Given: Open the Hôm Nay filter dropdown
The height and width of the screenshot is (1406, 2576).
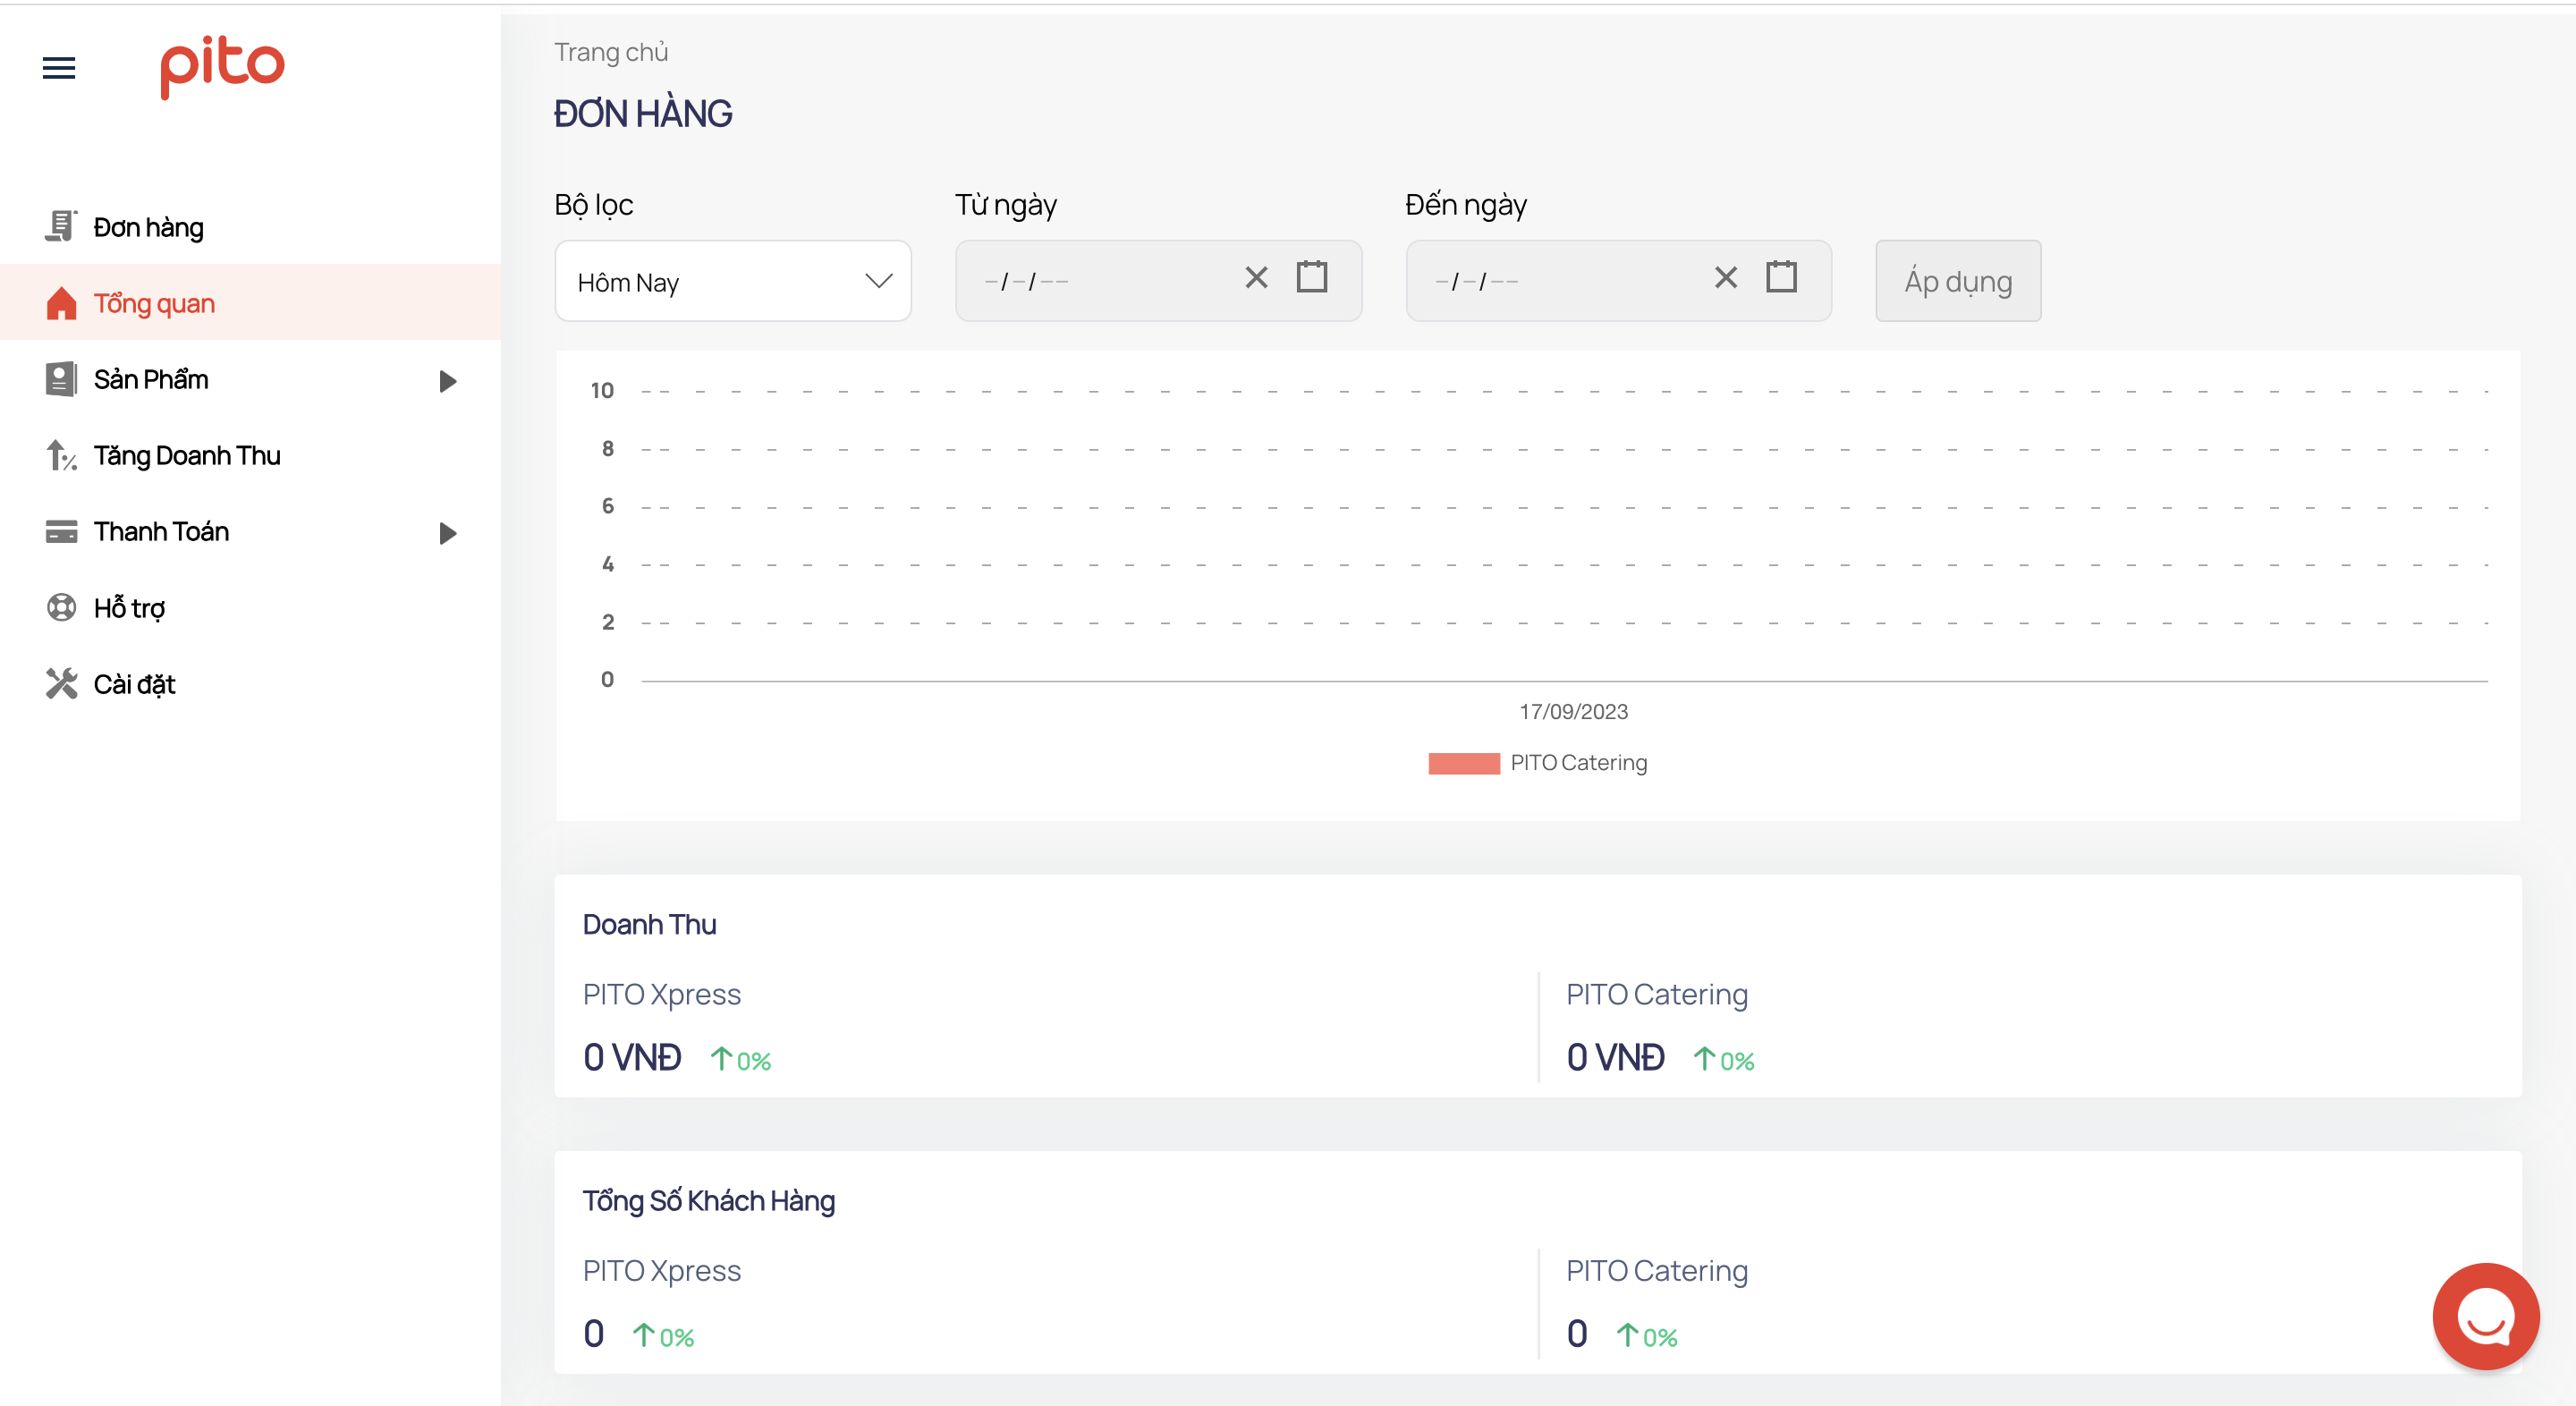Looking at the screenshot, I should point(733,281).
